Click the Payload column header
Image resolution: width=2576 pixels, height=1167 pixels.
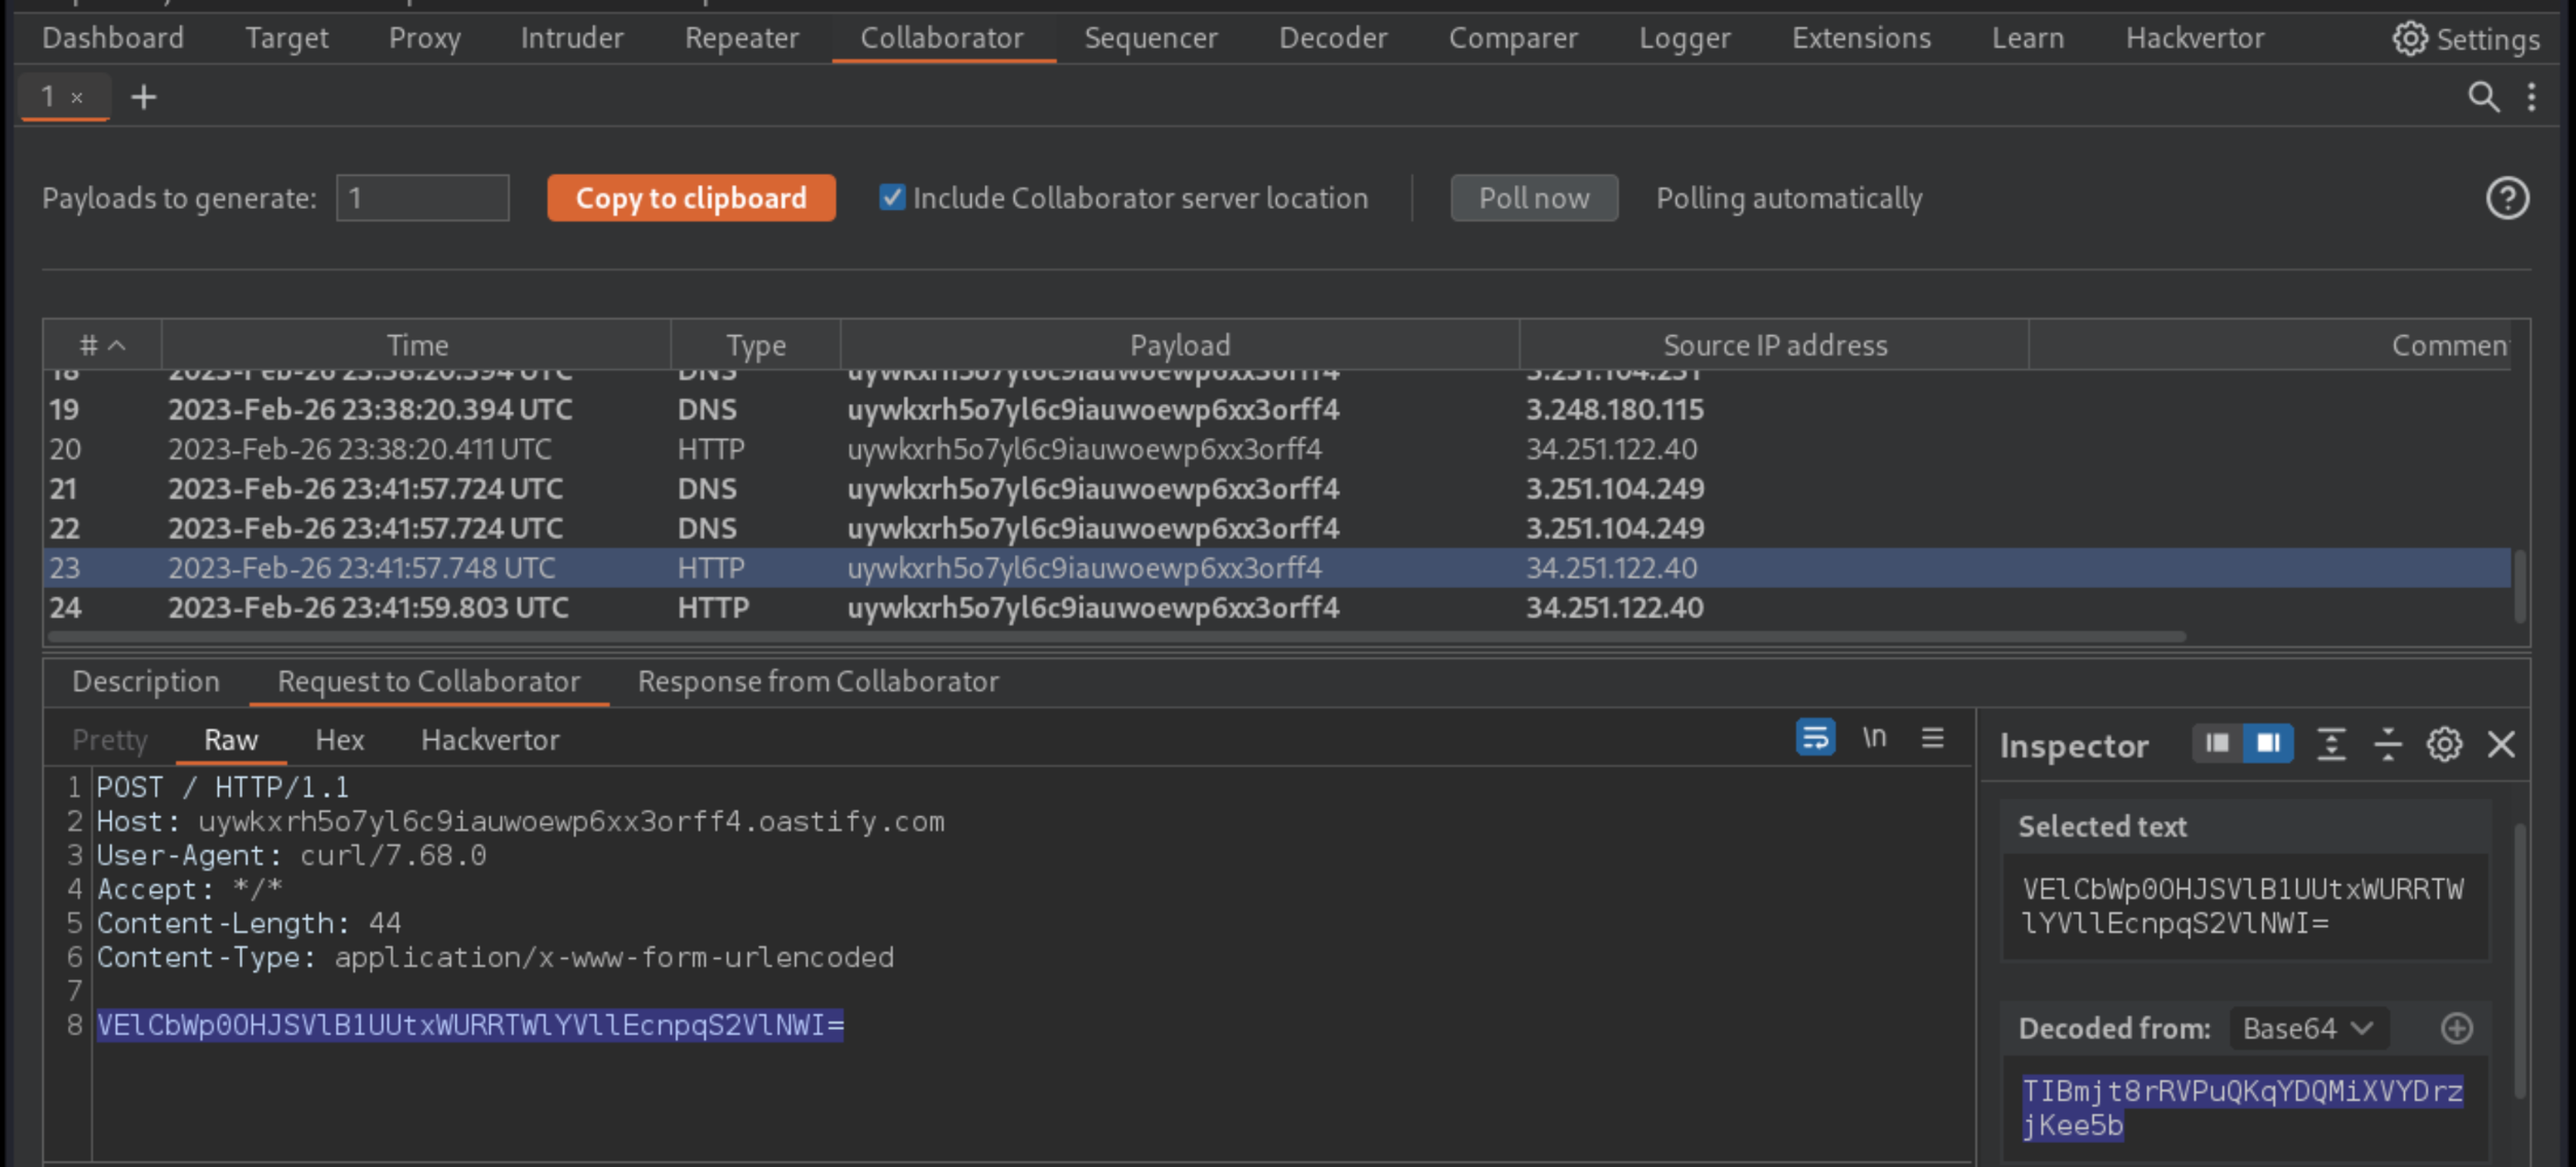1180,345
